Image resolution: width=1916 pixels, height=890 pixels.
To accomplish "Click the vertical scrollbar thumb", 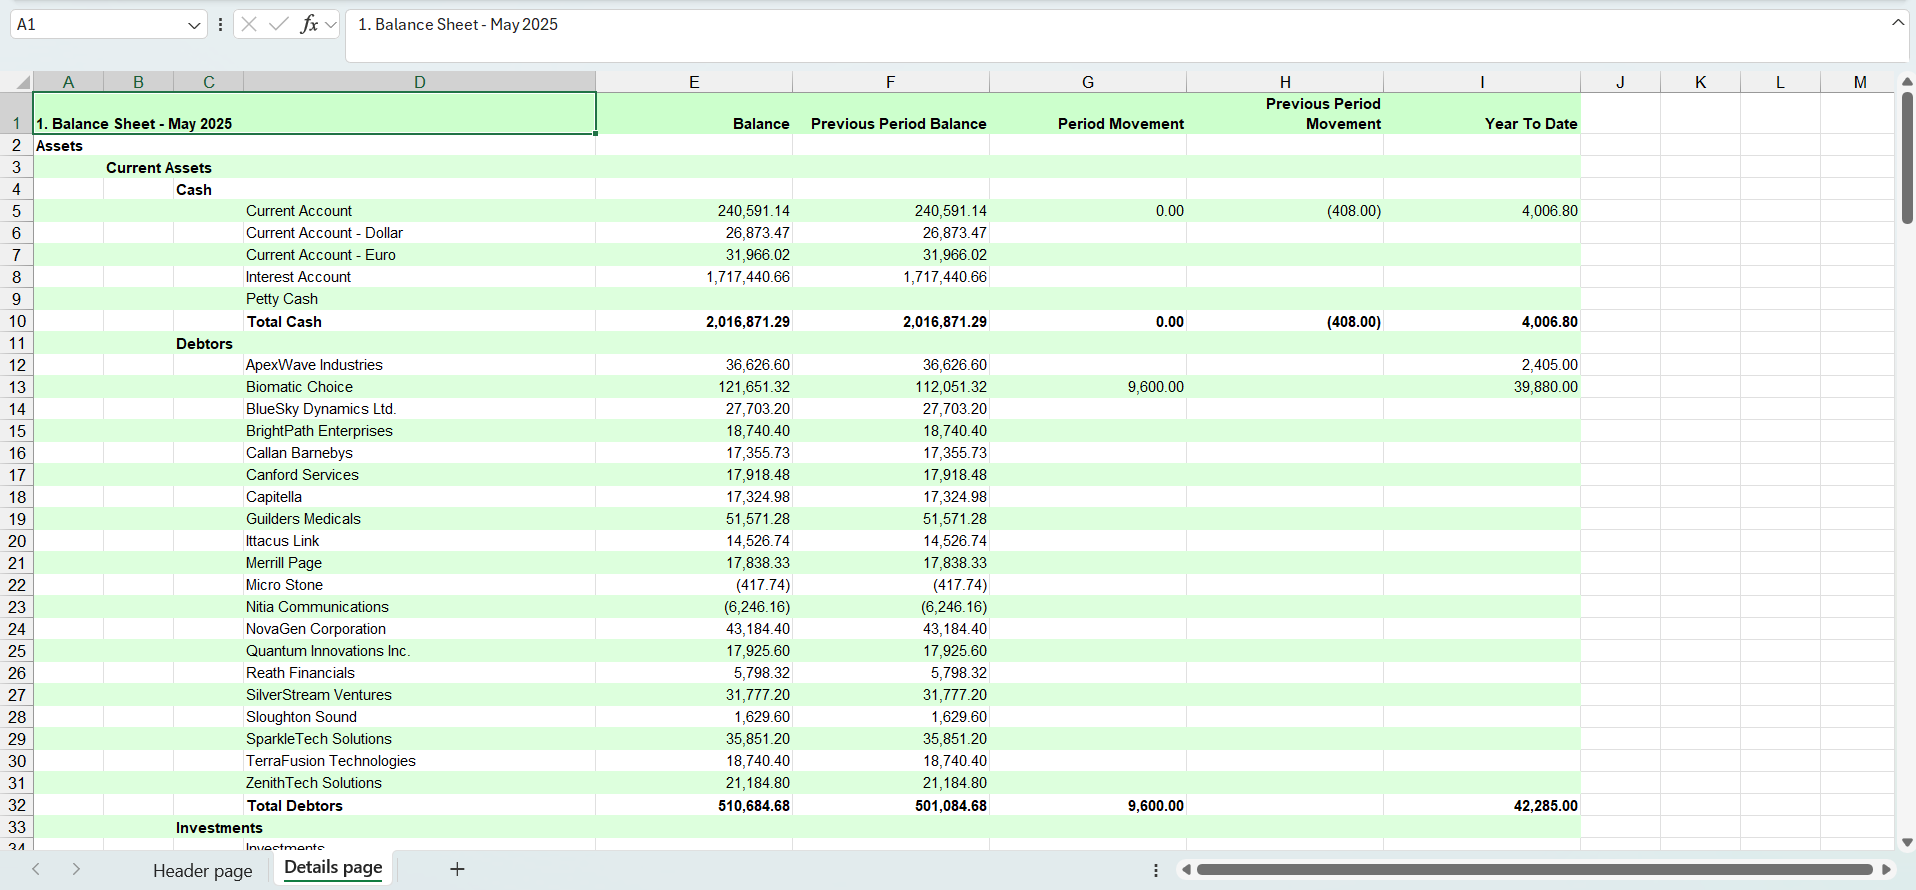I will 1907,158.
